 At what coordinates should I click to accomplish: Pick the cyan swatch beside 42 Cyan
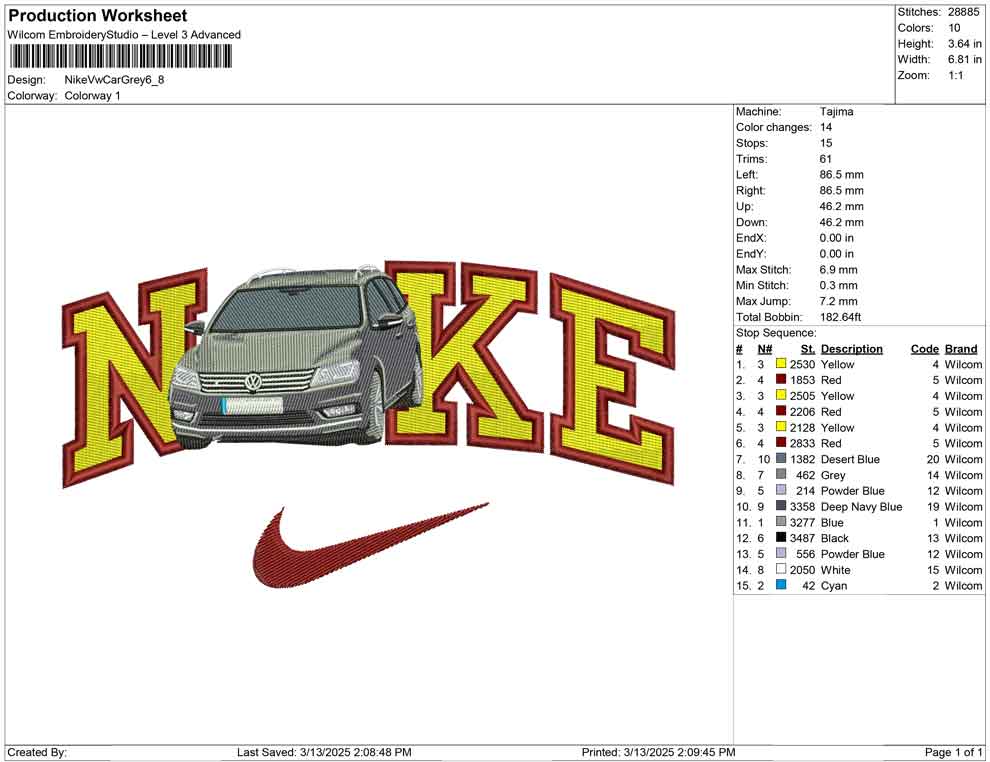[781, 585]
